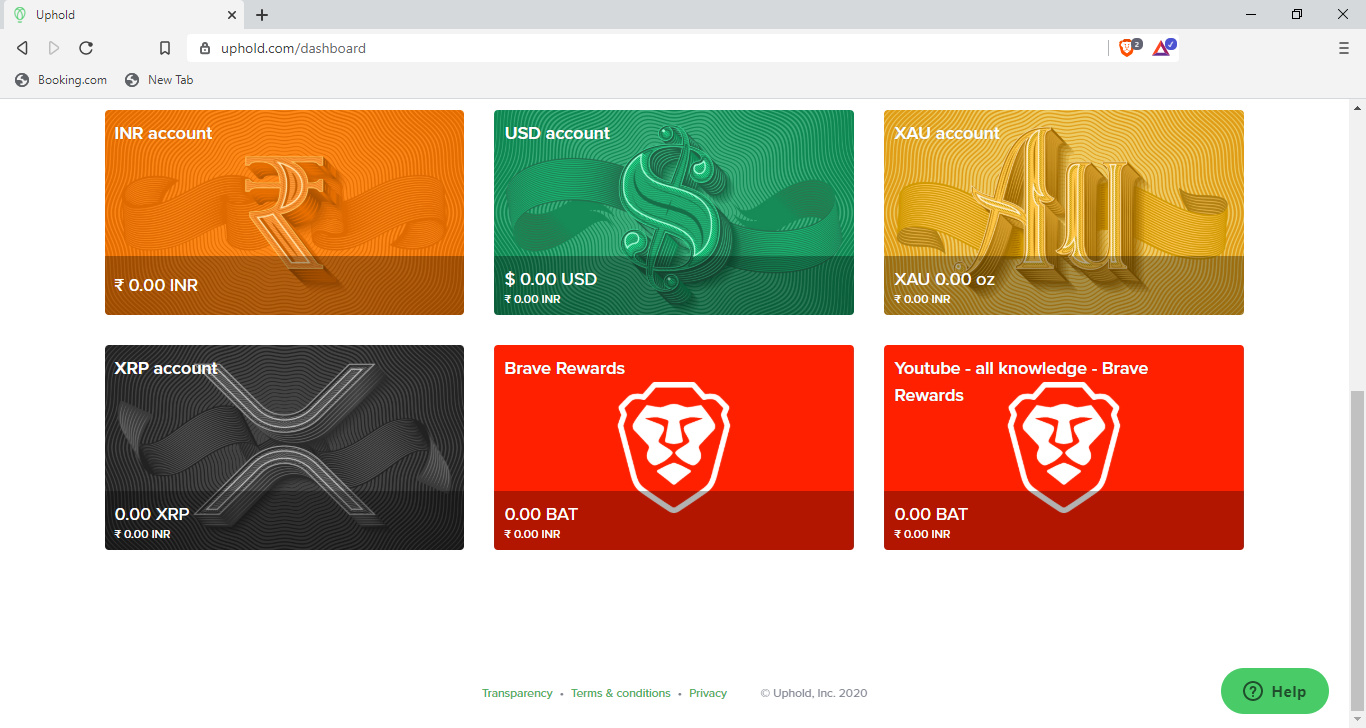The image size is (1366, 728).
Task: Click the vertical scrollbar thumb
Action: pos(1358,549)
